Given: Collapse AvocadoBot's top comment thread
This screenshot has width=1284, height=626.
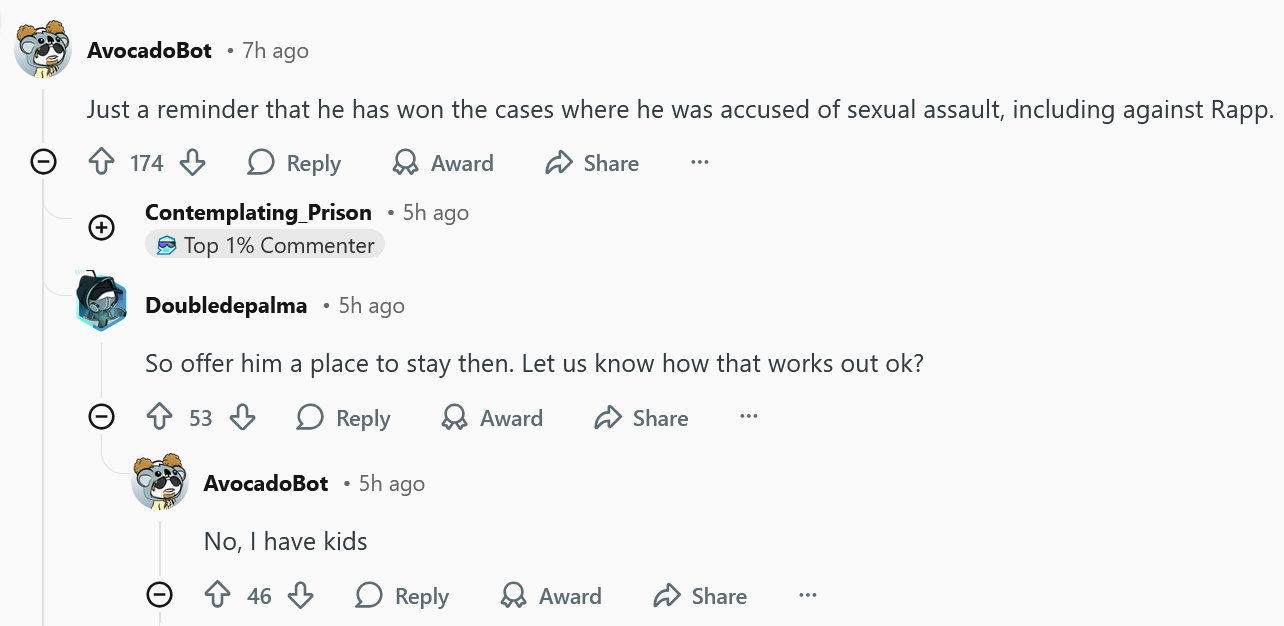Looking at the screenshot, I should pyautogui.click(x=43, y=162).
